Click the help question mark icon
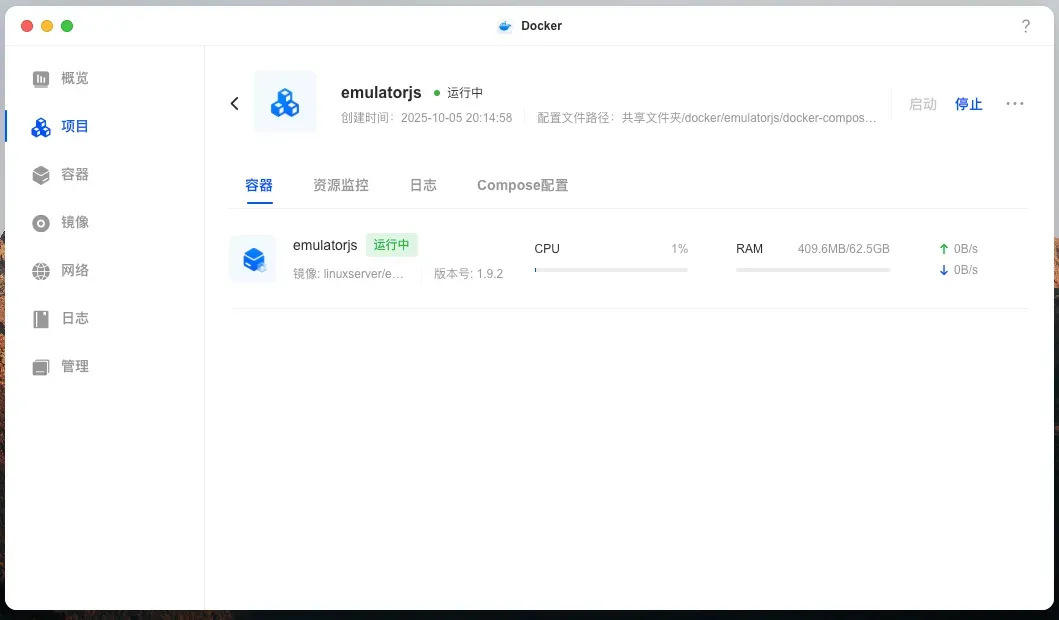 1025,27
